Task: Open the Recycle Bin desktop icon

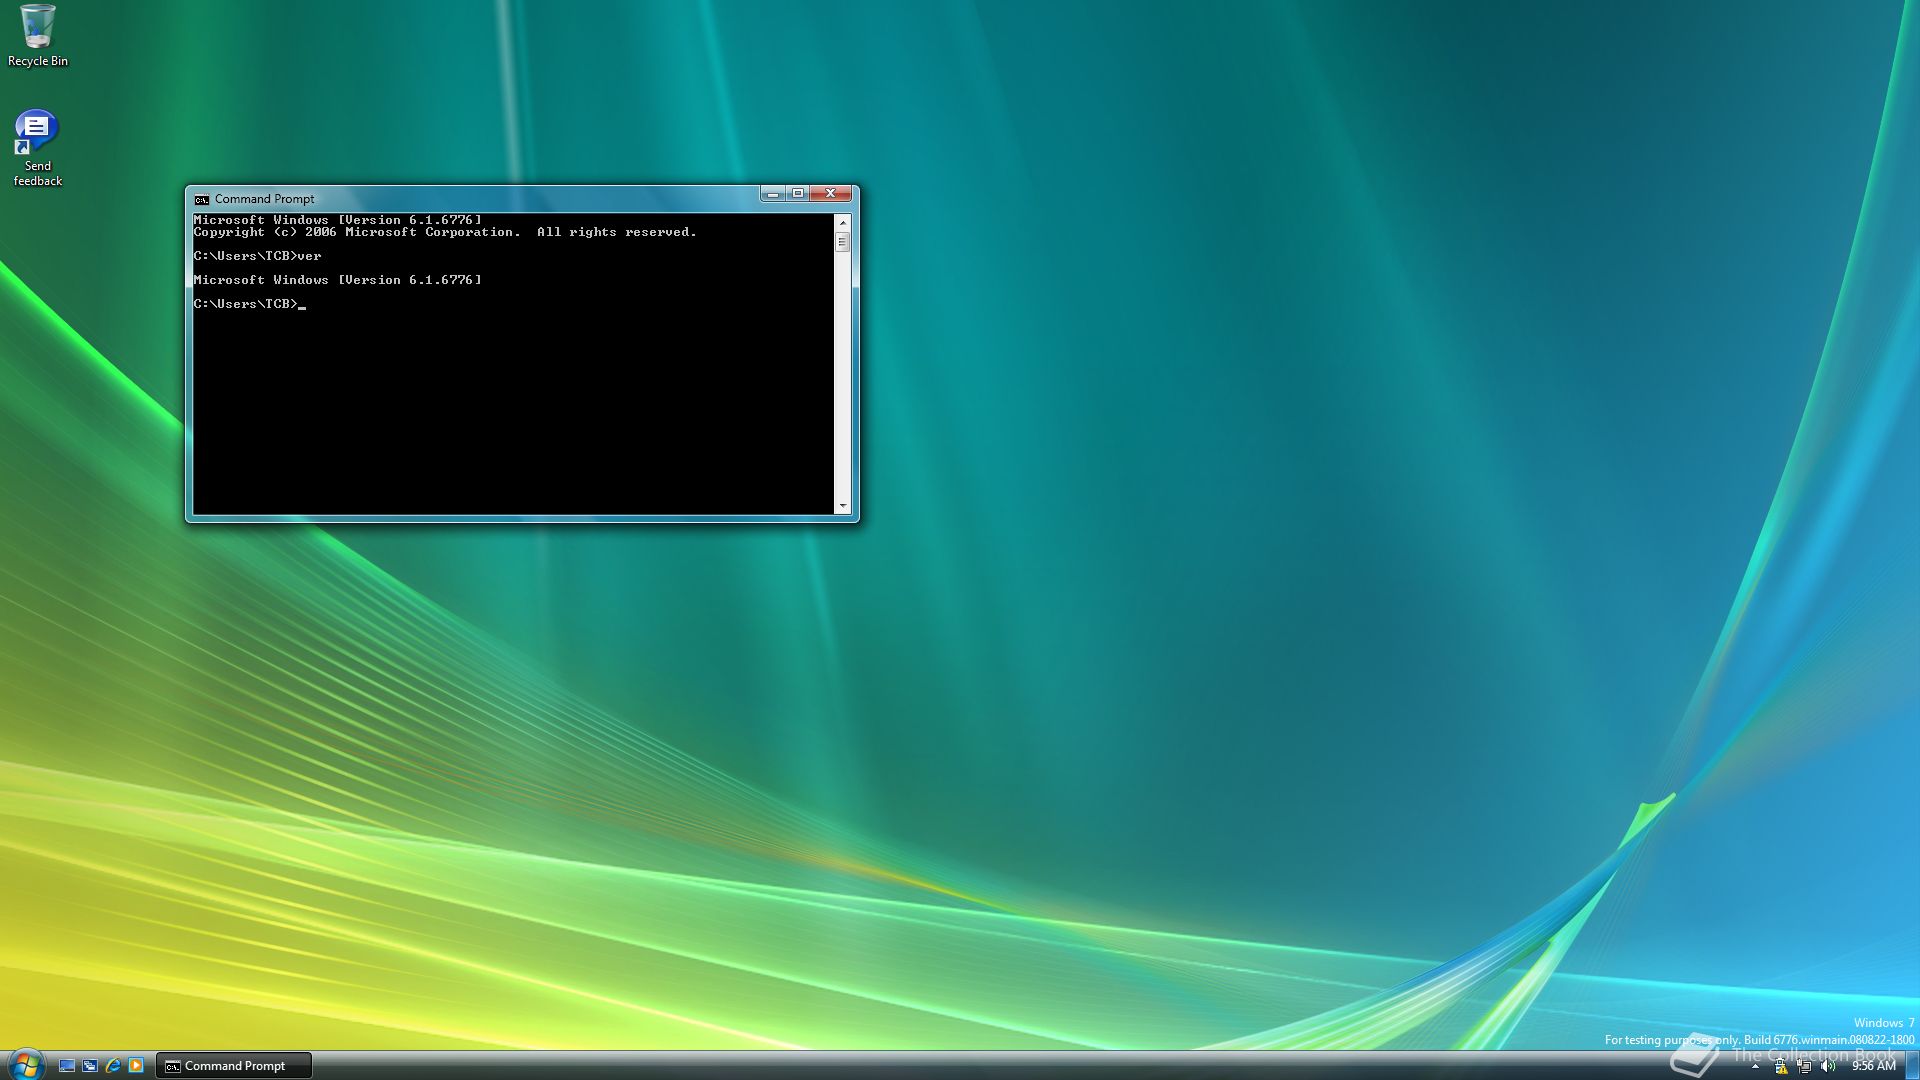Action: tap(38, 36)
